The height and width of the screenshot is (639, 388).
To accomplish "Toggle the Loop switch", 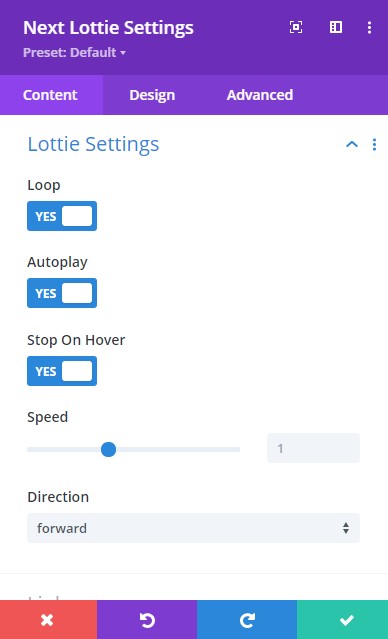I will click(x=62, y=216).
